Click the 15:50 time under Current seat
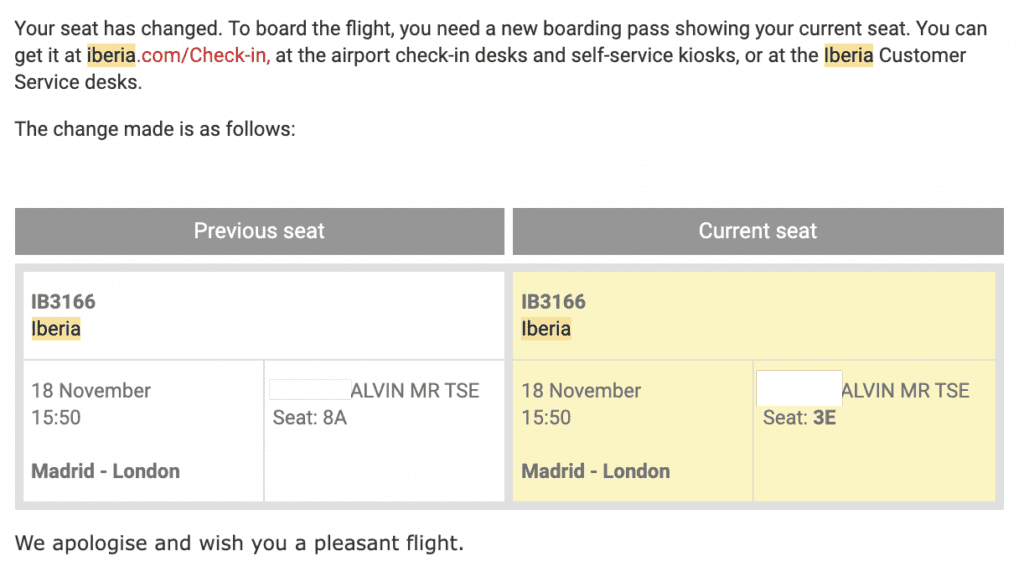This screenshot has height=577, width=1024. pyautogui.click(x=546, y=417)
